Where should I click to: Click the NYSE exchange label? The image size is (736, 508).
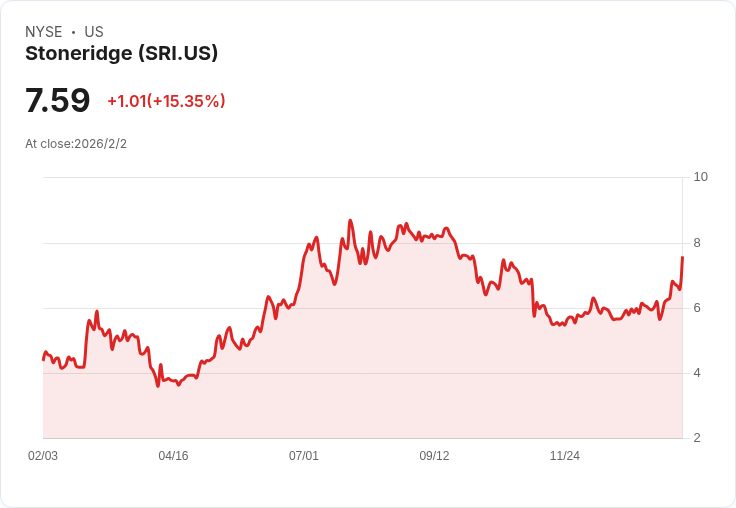coord(43,32)
